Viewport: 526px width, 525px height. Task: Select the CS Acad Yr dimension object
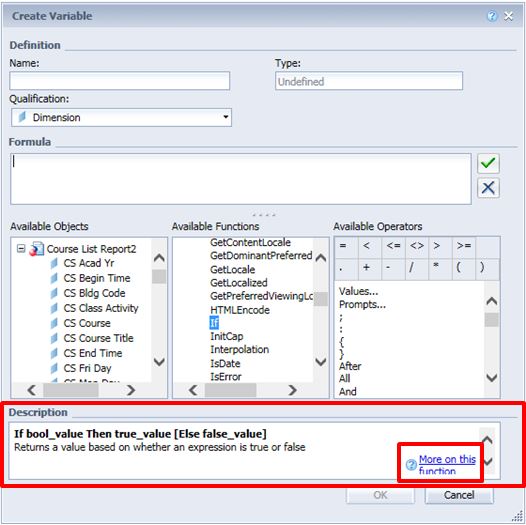click(x=89, y=263)
